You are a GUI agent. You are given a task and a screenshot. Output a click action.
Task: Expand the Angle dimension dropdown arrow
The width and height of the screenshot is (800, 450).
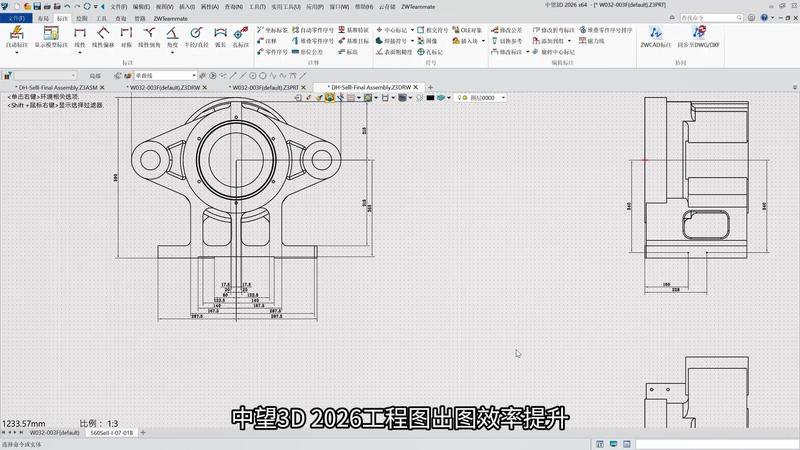172,53
